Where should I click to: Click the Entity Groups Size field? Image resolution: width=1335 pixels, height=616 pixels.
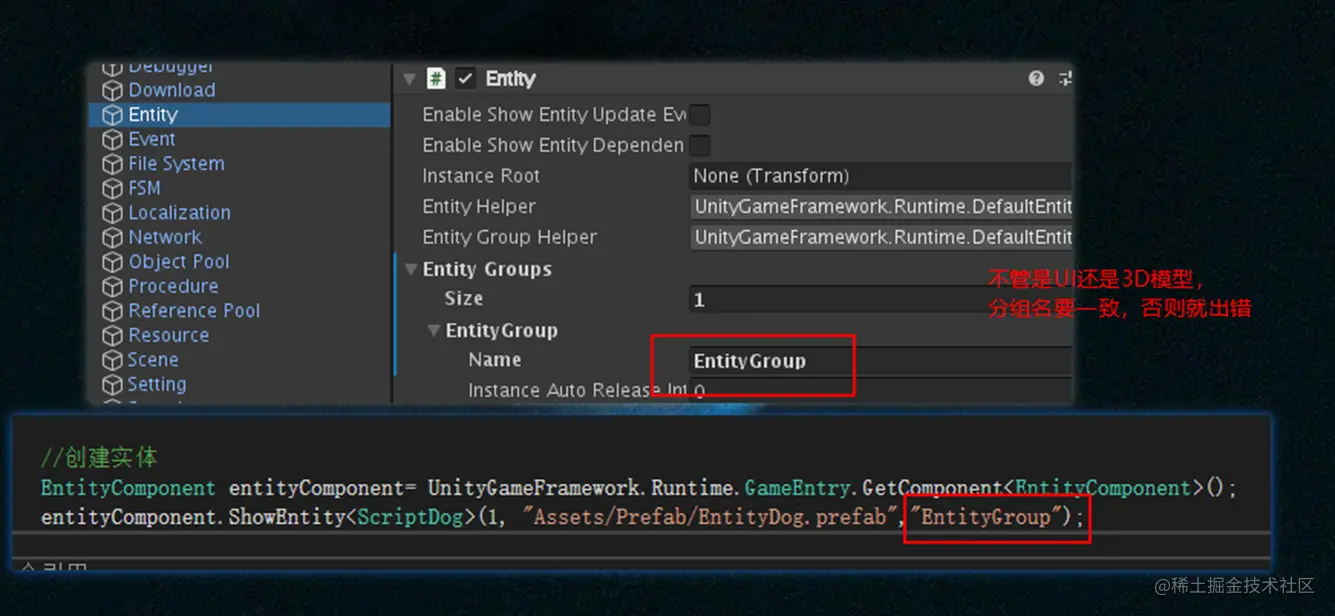click(x=881, y=299)
